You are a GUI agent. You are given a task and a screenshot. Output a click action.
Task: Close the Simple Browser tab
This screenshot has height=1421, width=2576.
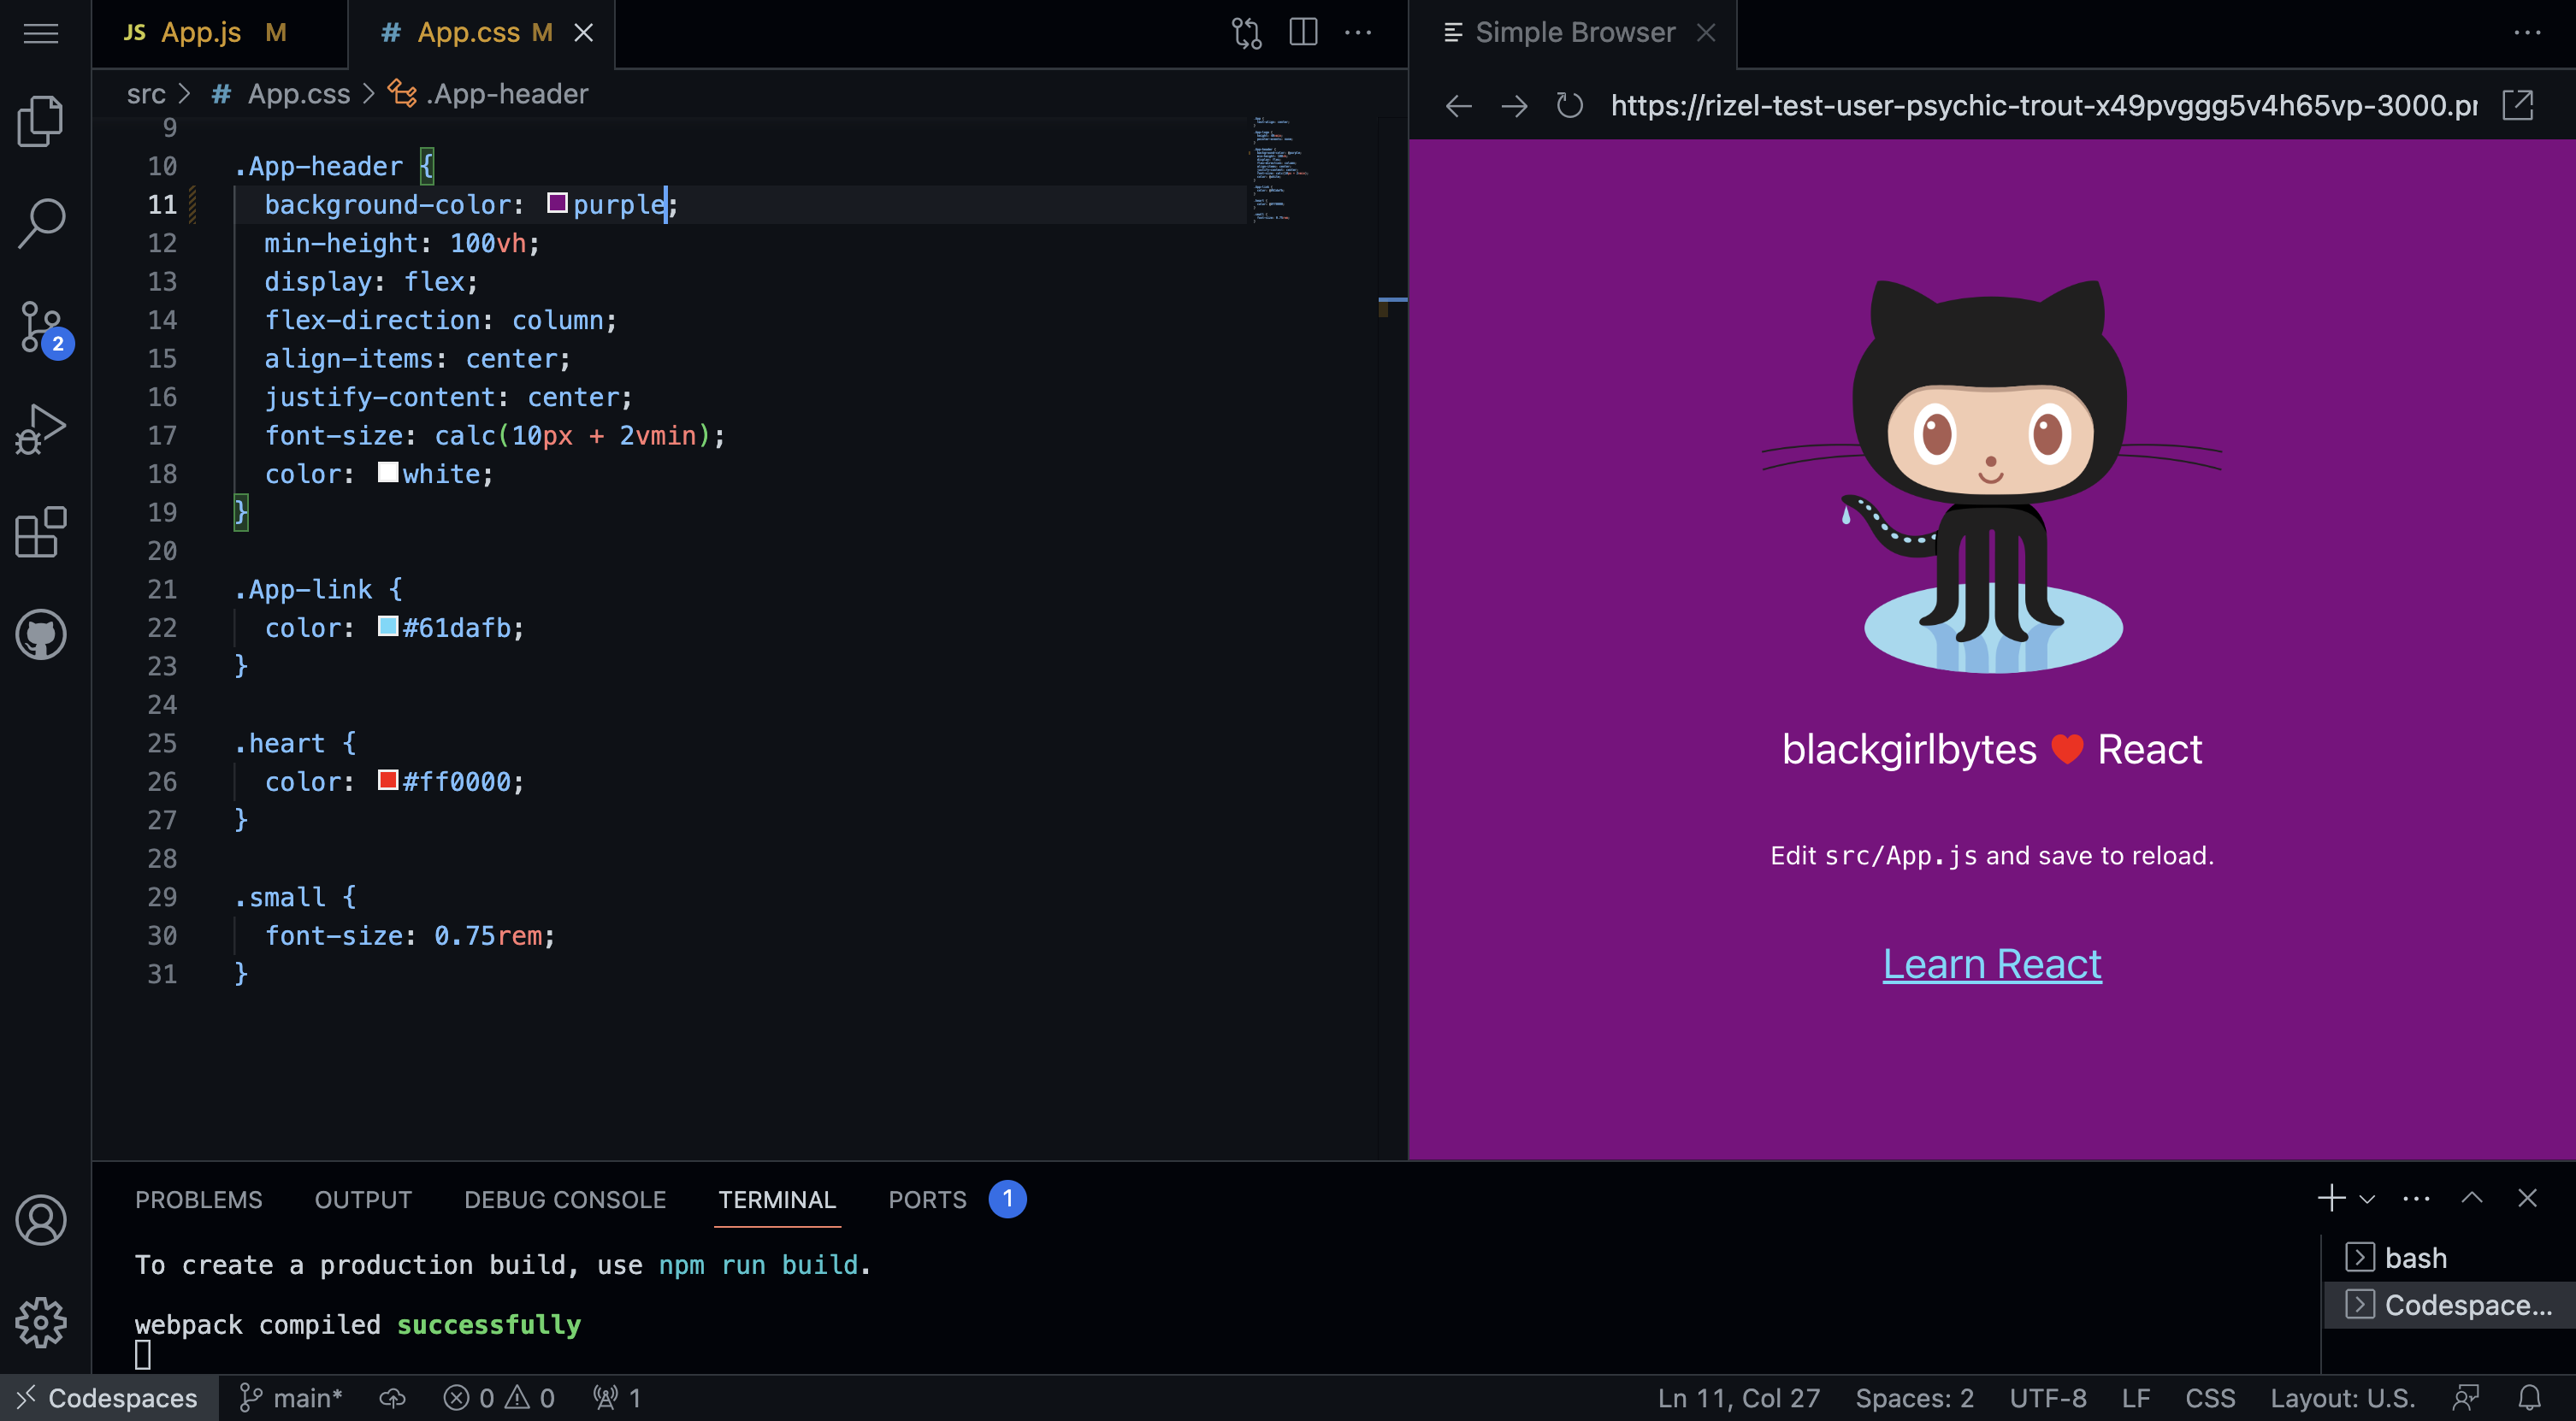tap(1706, 33)
